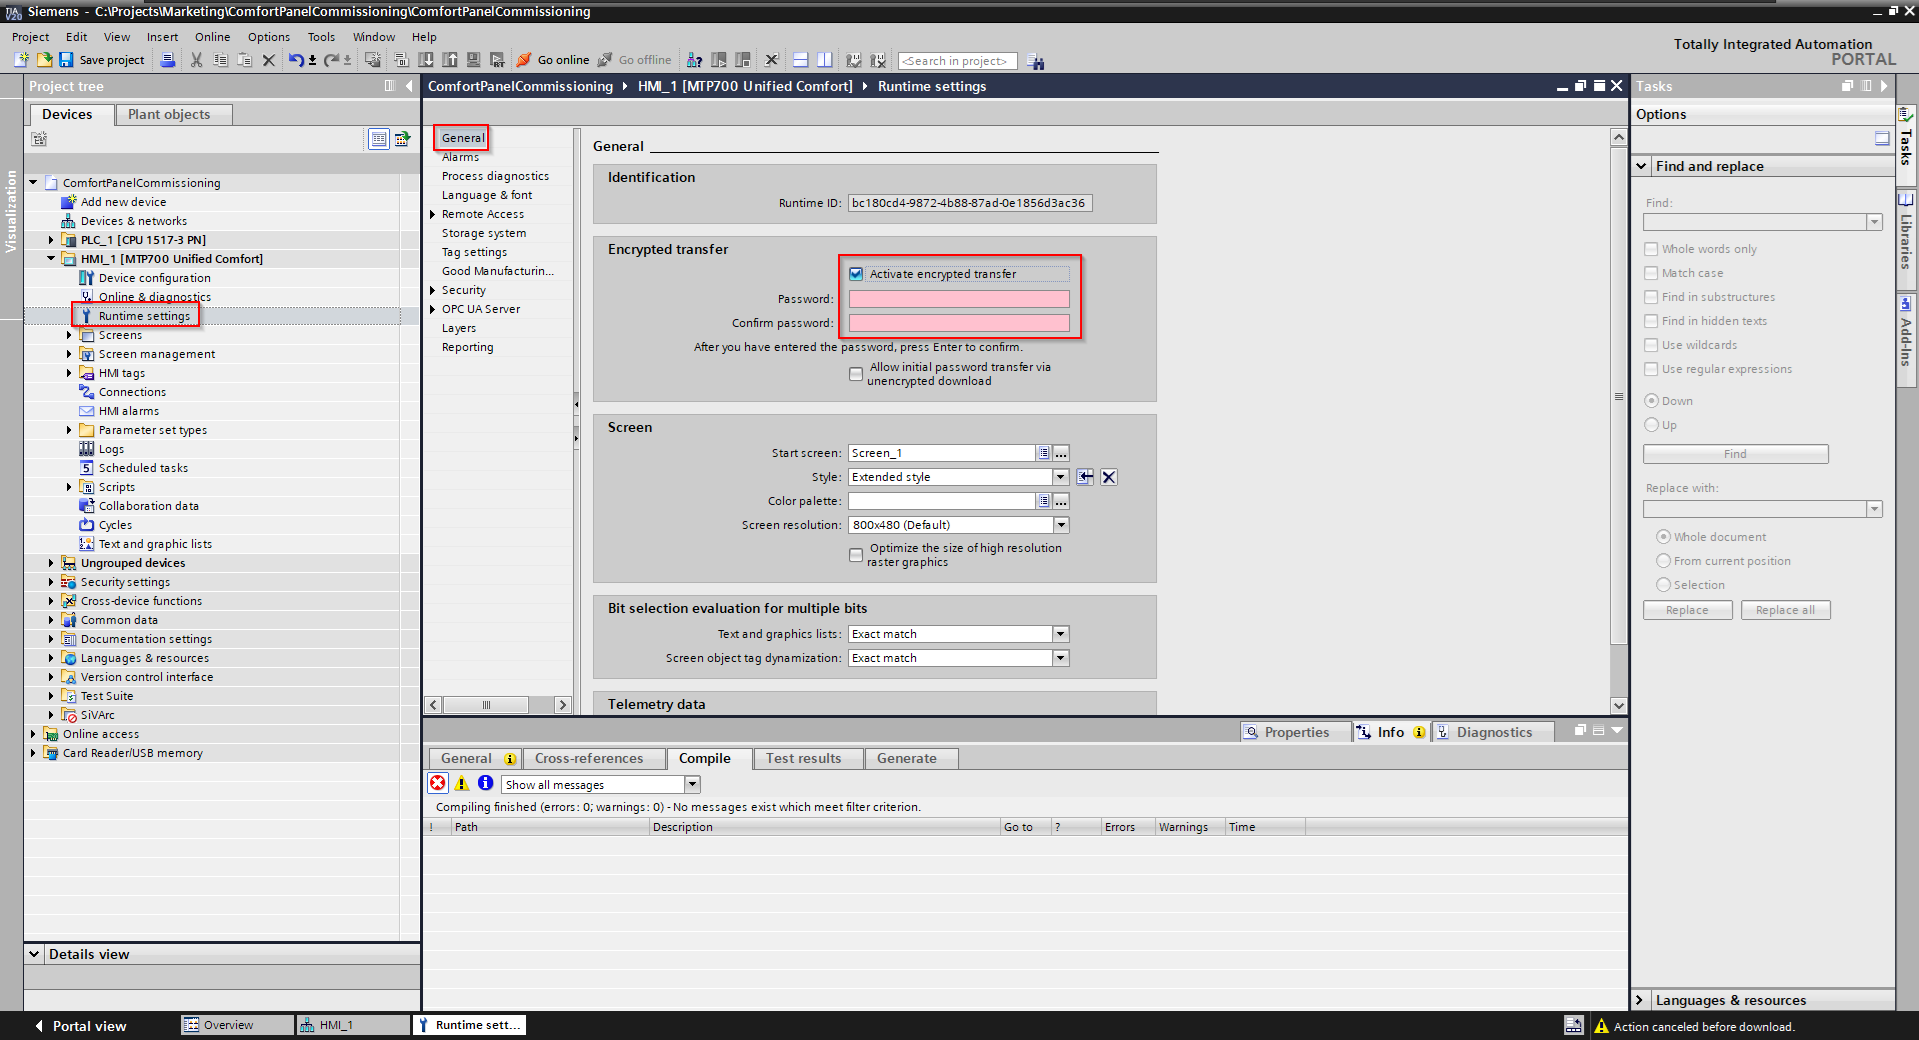
Task: Click the Undo arrow icon
Action: pos(296,60)
